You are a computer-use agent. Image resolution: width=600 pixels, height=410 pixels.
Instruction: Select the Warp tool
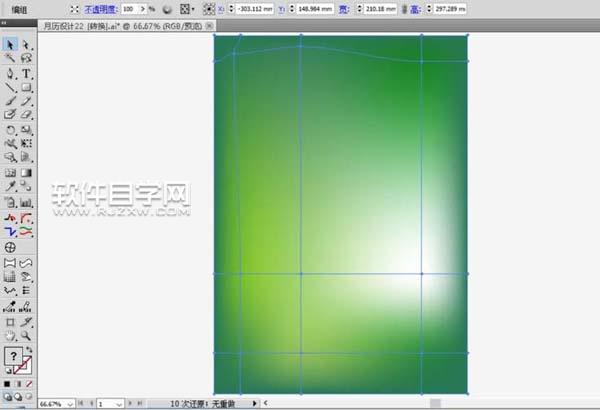(10, 144)
